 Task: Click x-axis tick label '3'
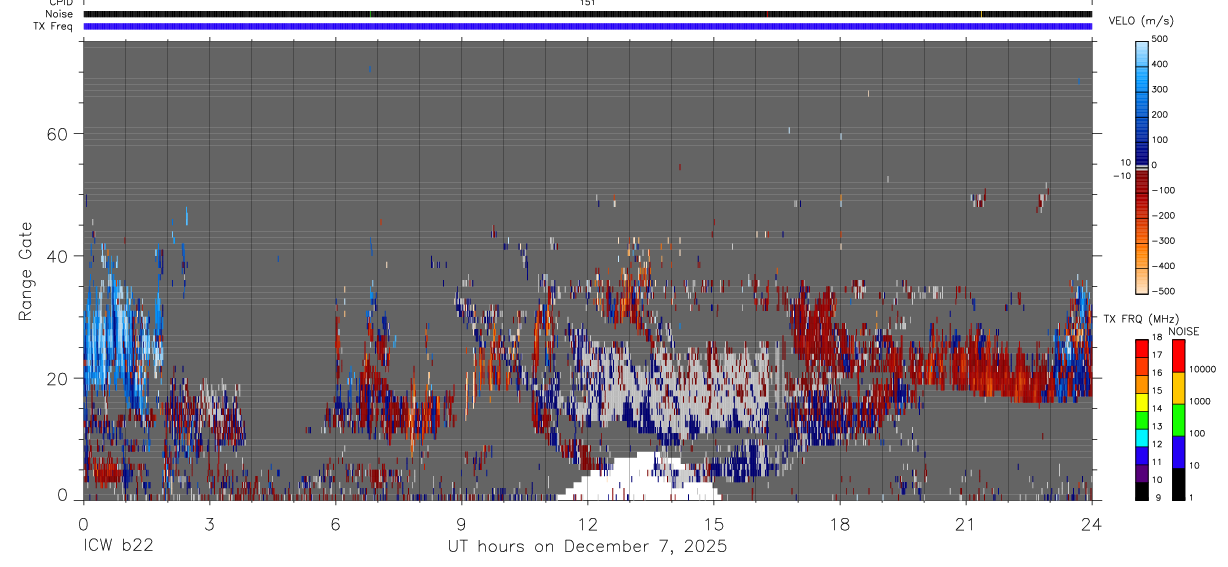click(x=209, y=525)
